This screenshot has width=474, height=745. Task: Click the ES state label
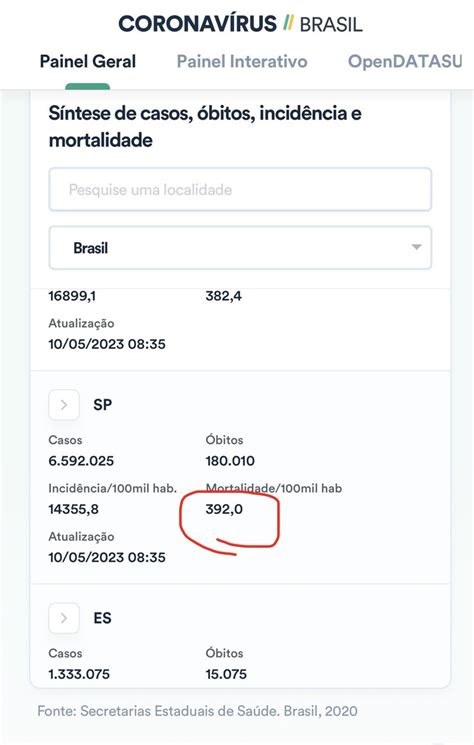pos(102,618)
